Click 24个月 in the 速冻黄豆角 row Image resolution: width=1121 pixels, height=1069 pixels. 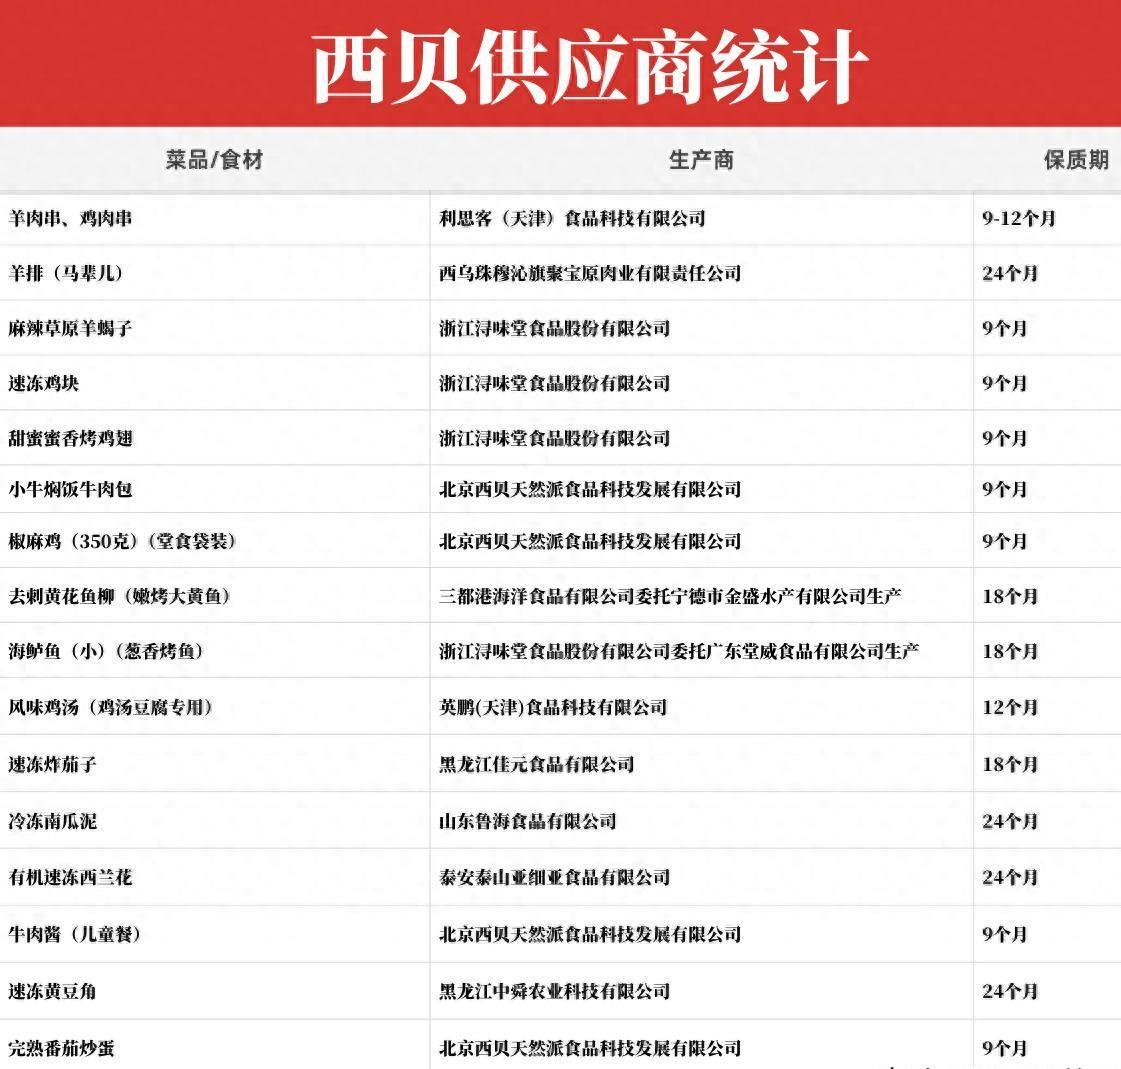tap(1009, 991)
